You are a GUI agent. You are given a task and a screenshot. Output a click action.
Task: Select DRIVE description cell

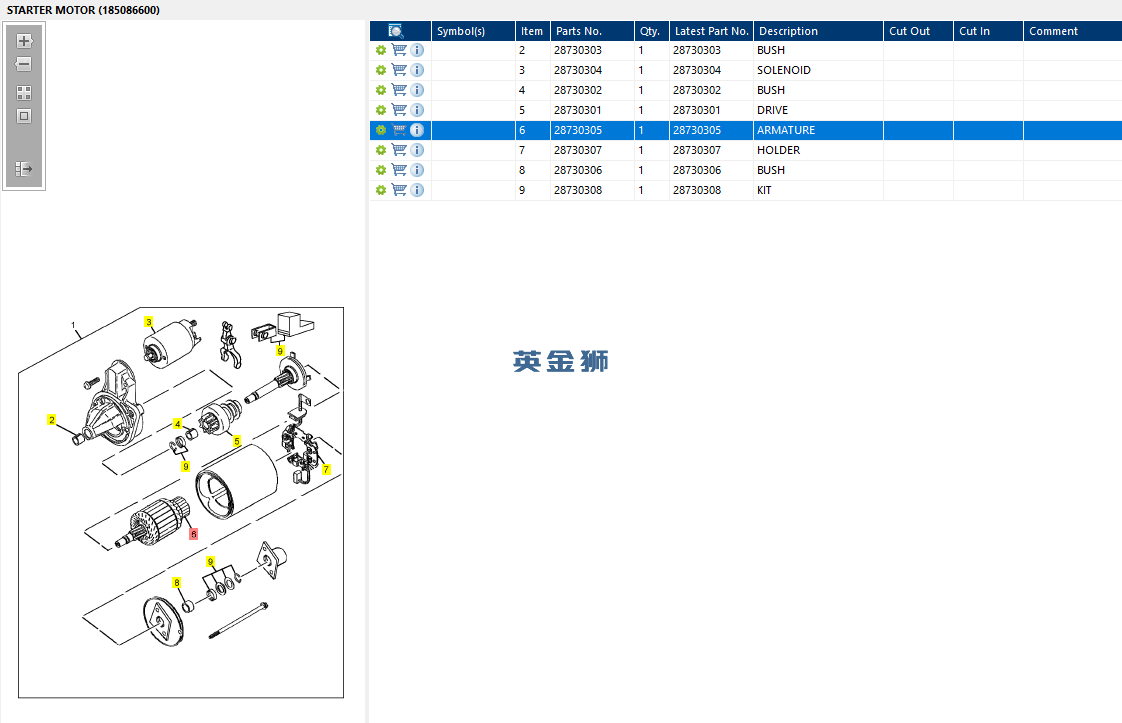click(818, 110)
